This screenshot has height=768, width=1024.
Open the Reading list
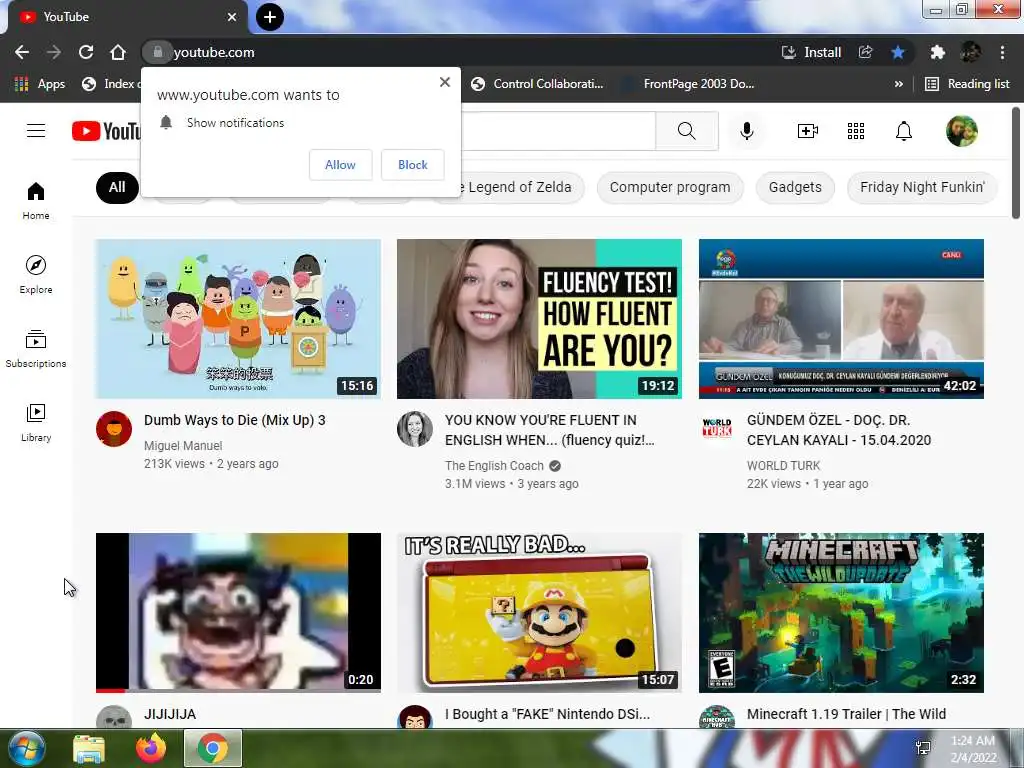(967, 84)
